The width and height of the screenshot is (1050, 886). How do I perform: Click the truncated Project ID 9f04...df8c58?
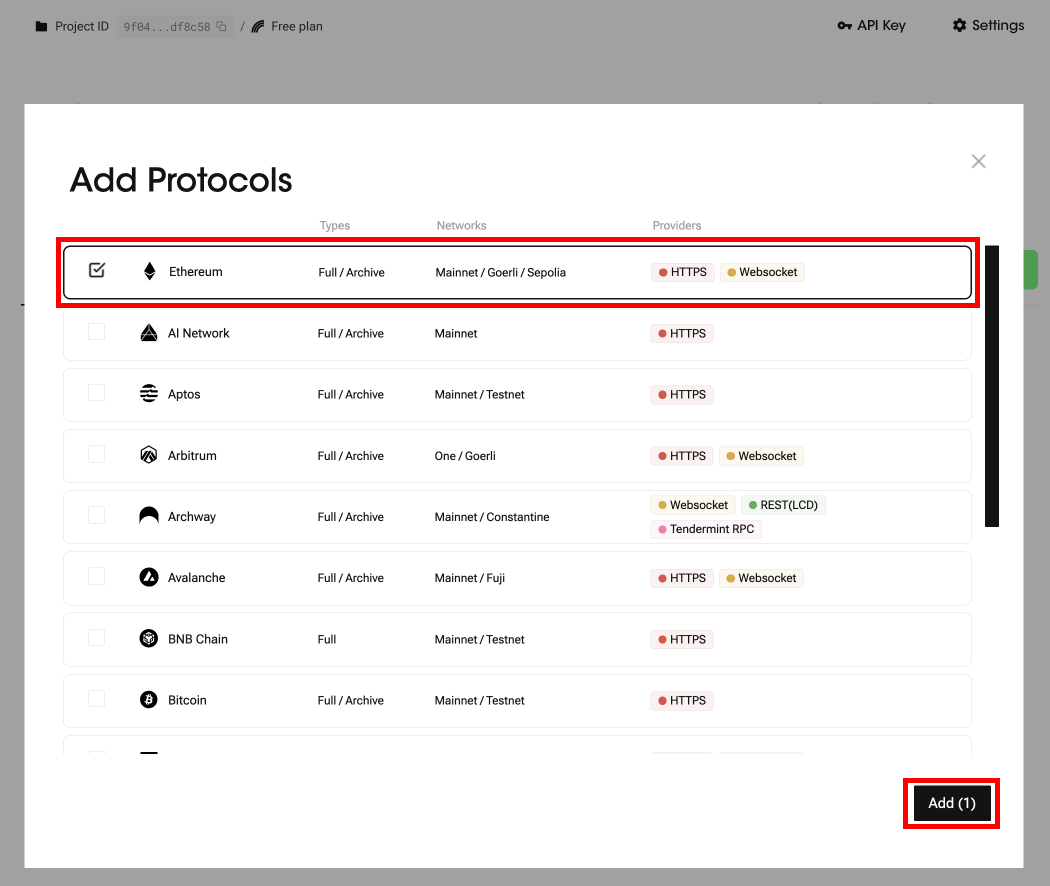click(167, 27)
